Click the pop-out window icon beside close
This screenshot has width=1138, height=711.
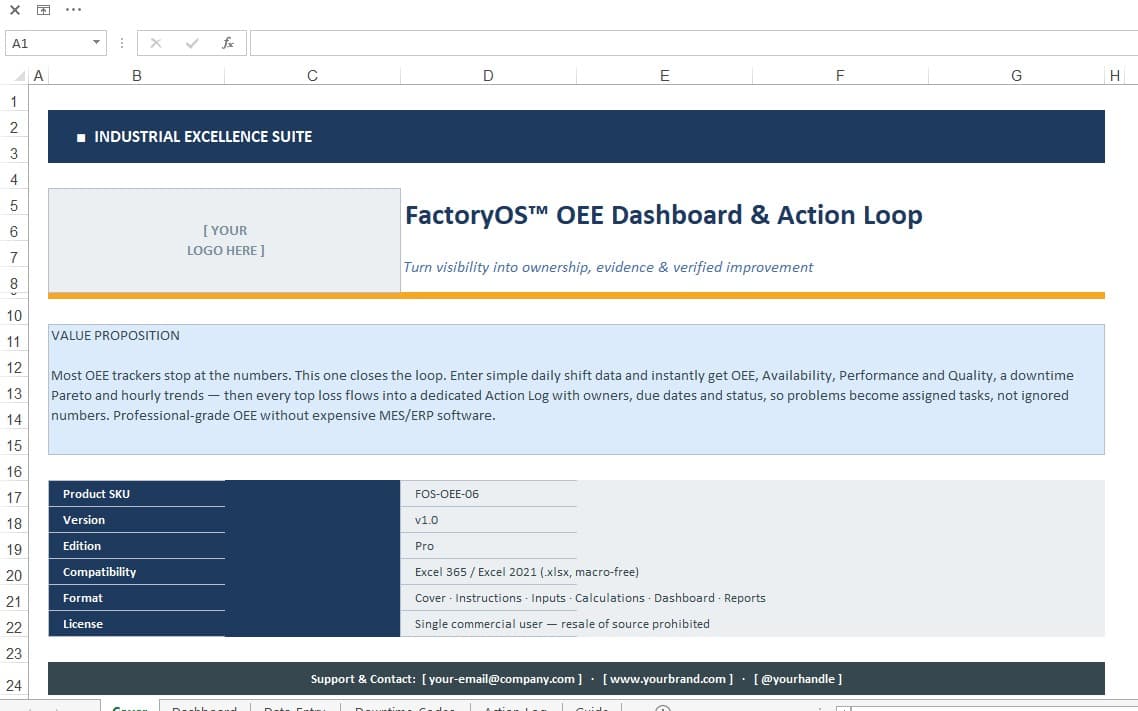pyautogui.click(x=44, y=10)
